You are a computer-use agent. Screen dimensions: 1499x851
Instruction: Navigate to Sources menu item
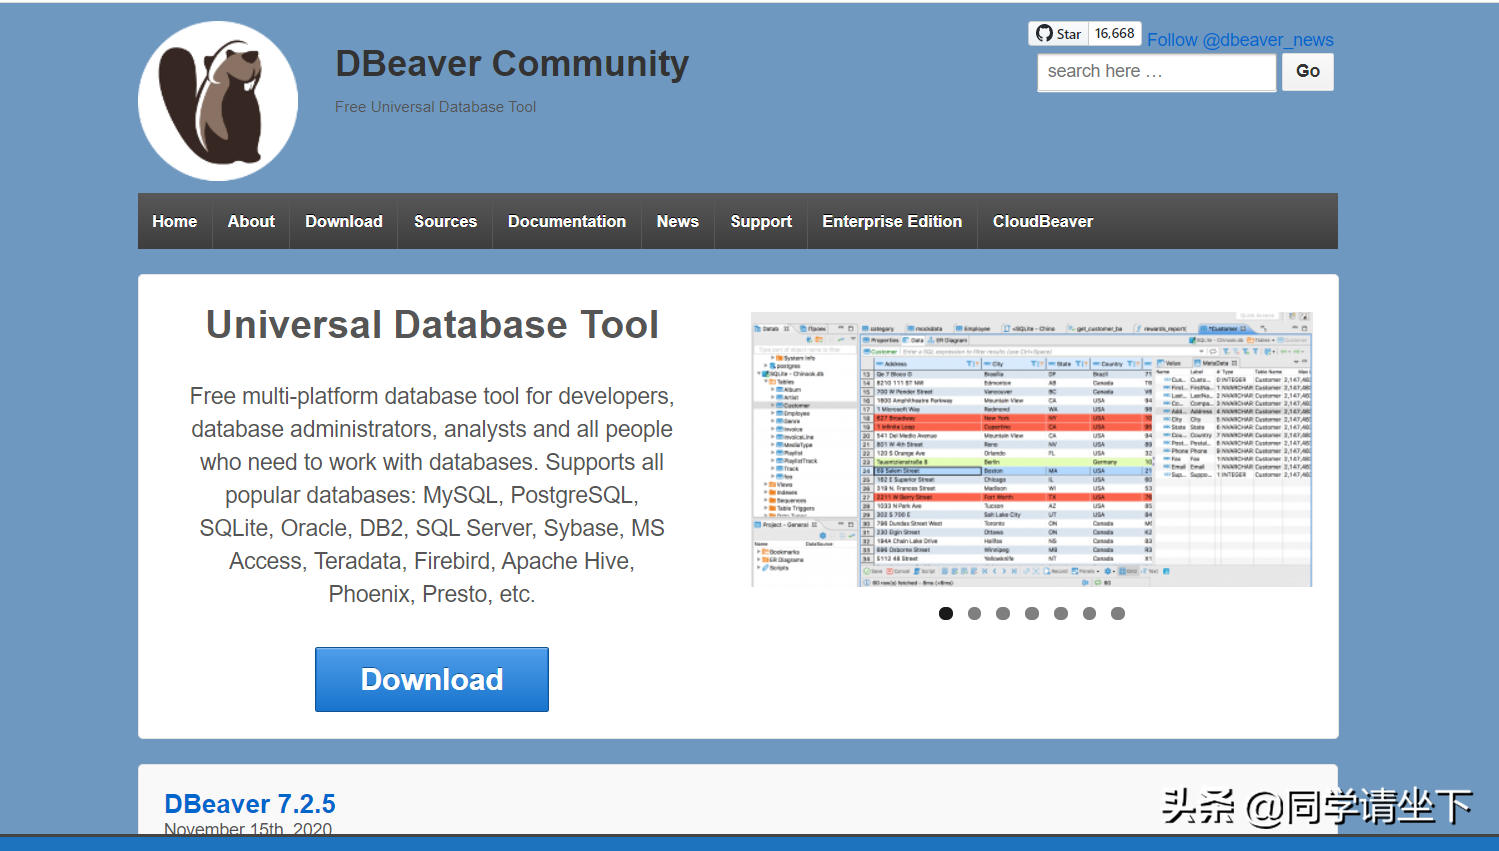(x=445, y=222)
